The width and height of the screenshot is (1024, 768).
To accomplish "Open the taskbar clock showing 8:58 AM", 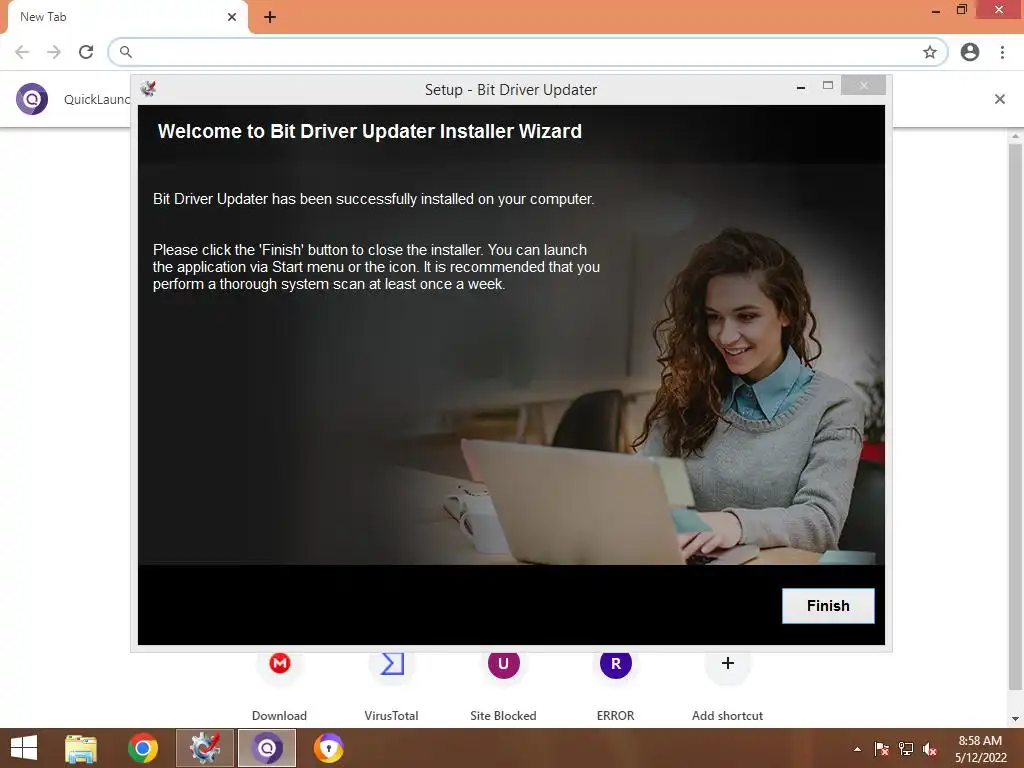I will (980, 749).
